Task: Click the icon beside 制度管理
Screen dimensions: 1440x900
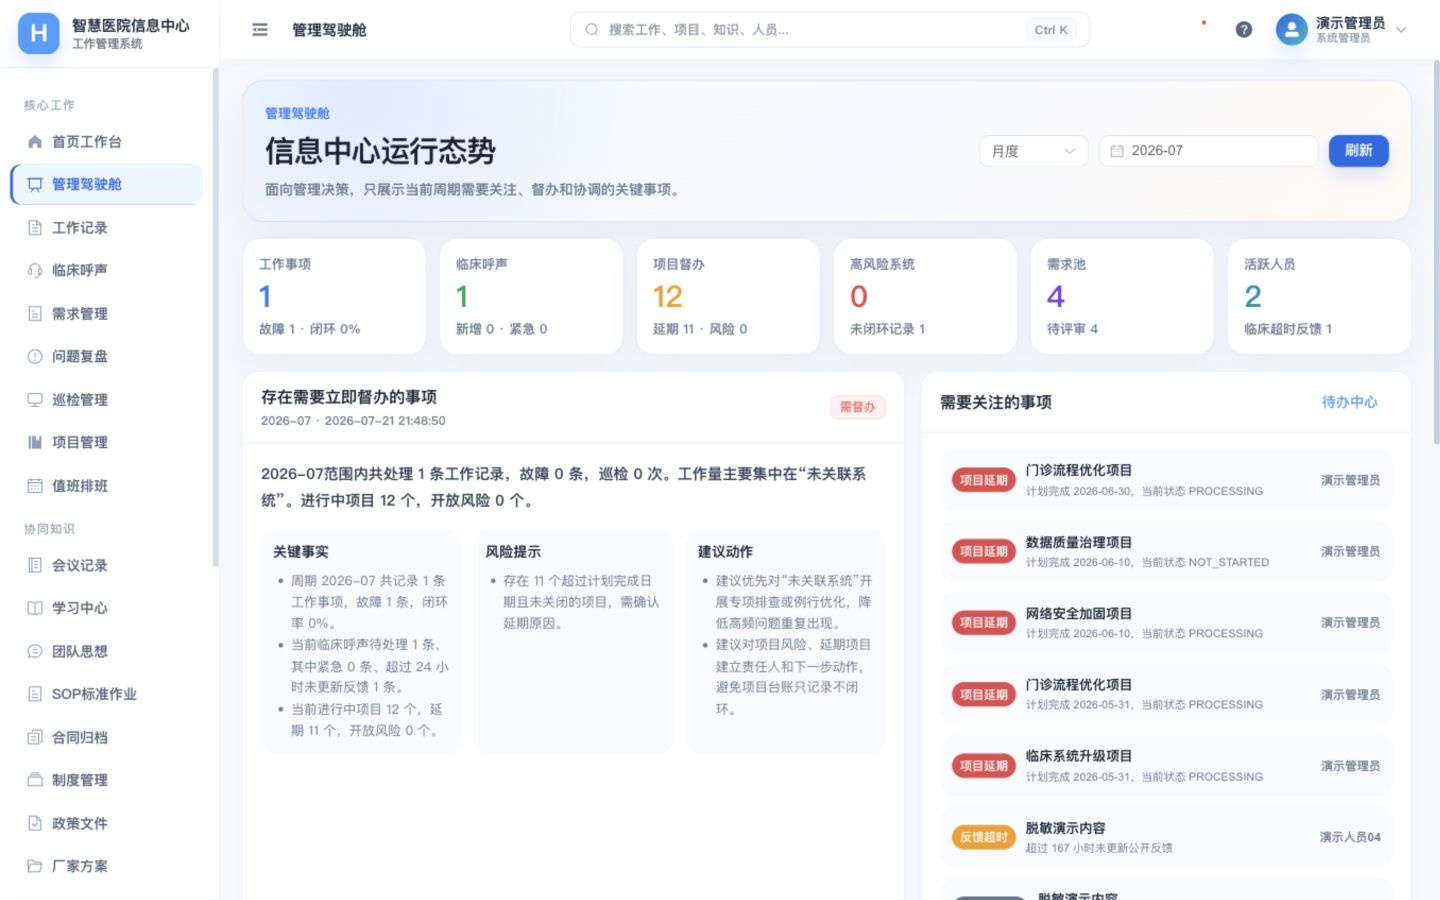Action: pyautogui.click(x=35, y=780)
